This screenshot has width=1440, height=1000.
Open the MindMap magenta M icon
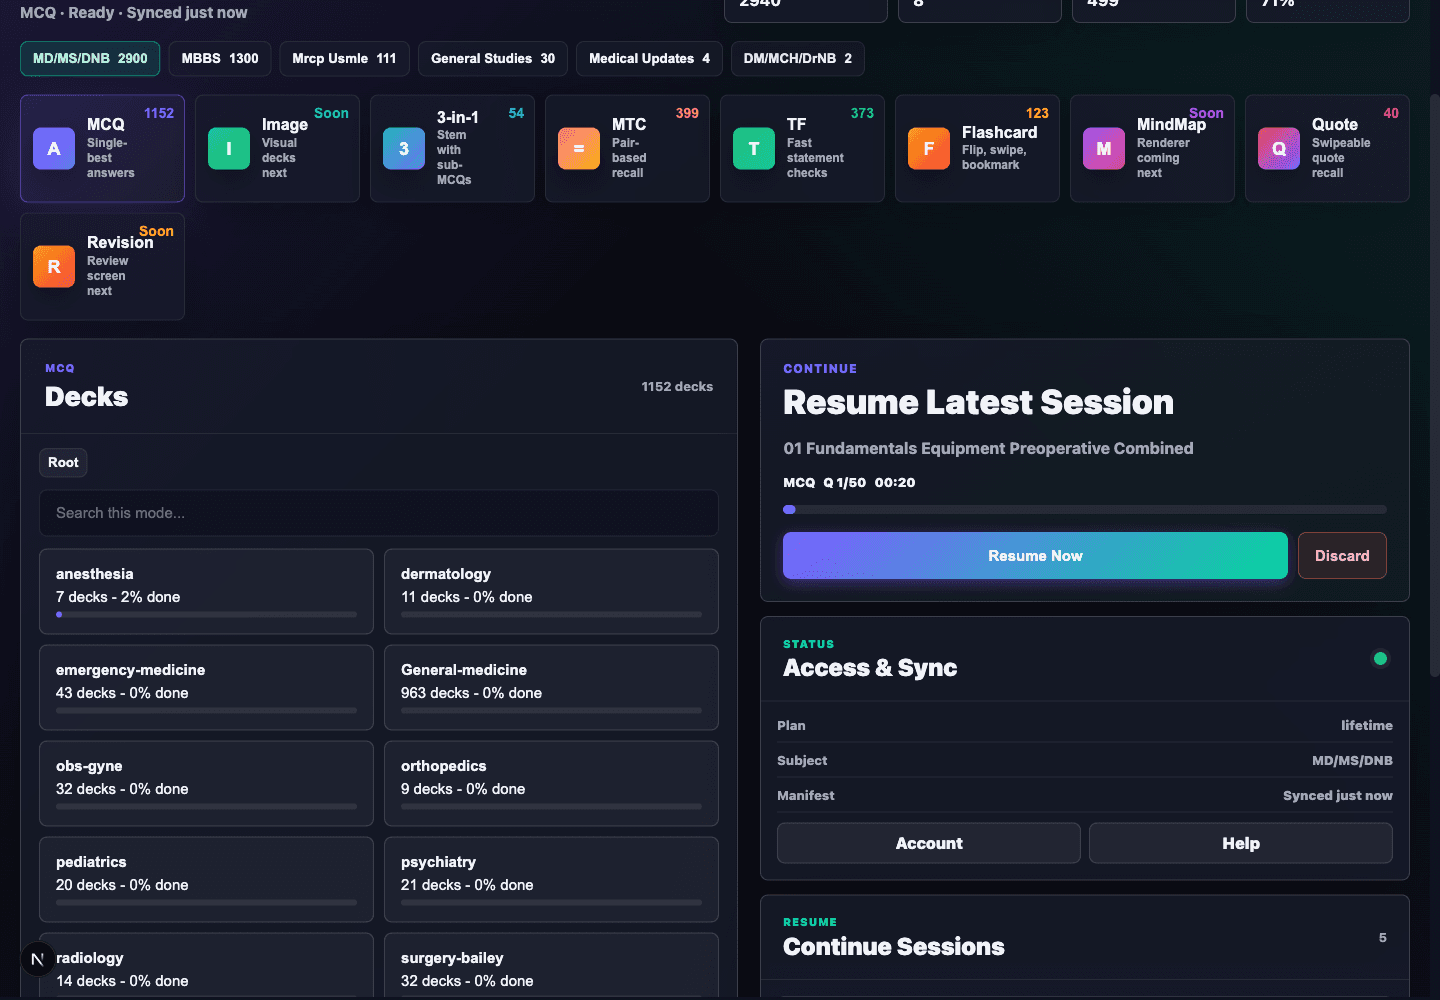point(1104,149)
